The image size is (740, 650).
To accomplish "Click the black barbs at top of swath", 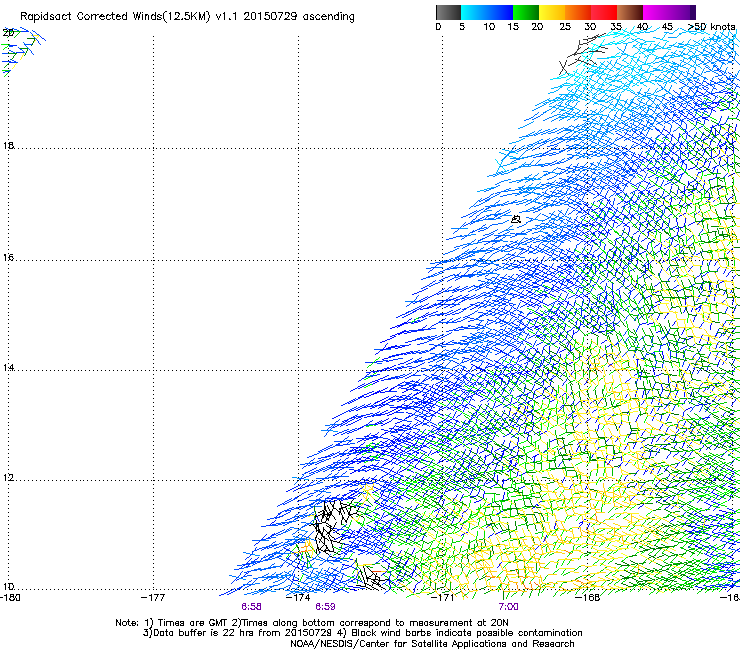I will point(581,53).
